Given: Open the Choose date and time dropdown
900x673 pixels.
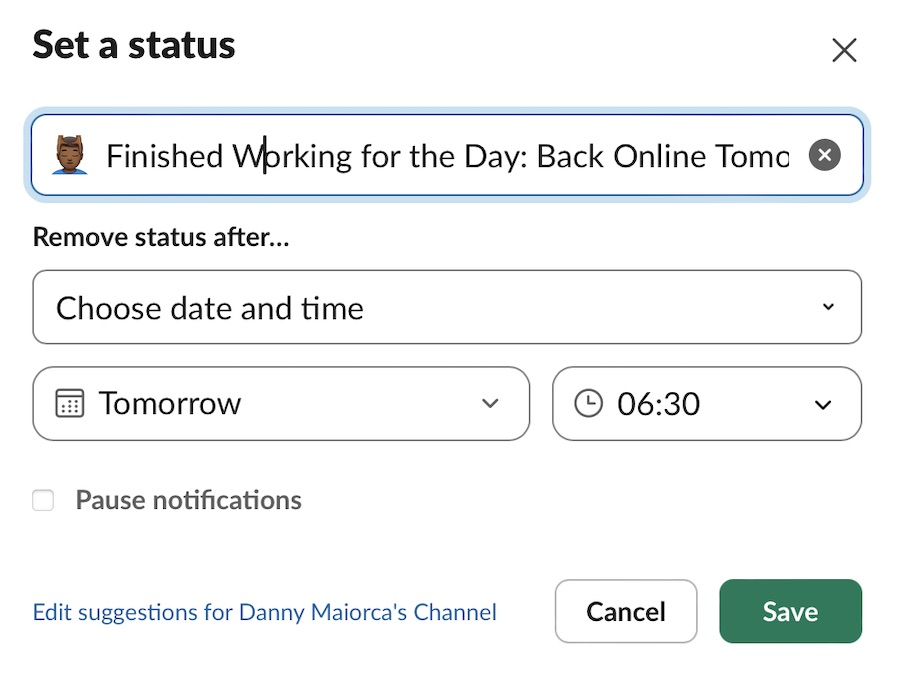Looking at the screenshot, I should point(447,307).
